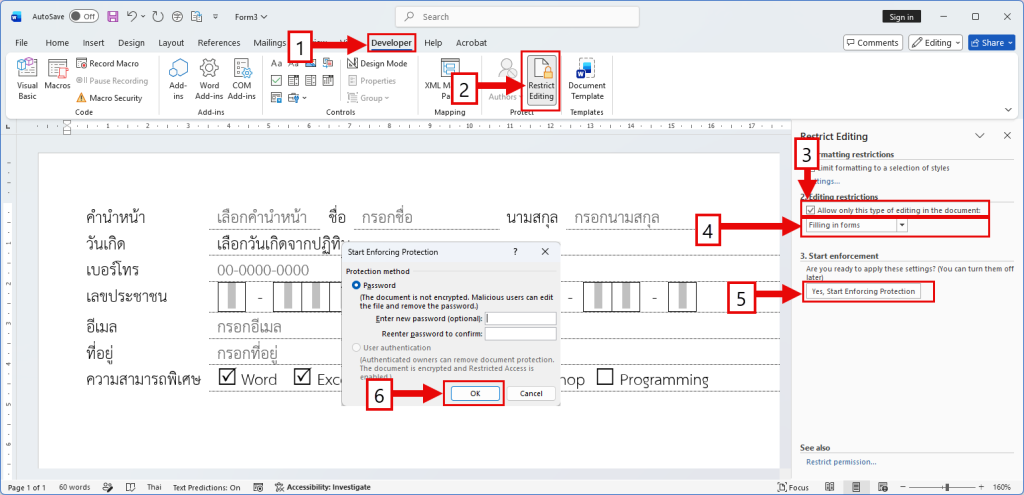The image size is (1024, 495).
Task: Insert a Combo Box content control
Action: pyautogui.click(x=293, y=81)
